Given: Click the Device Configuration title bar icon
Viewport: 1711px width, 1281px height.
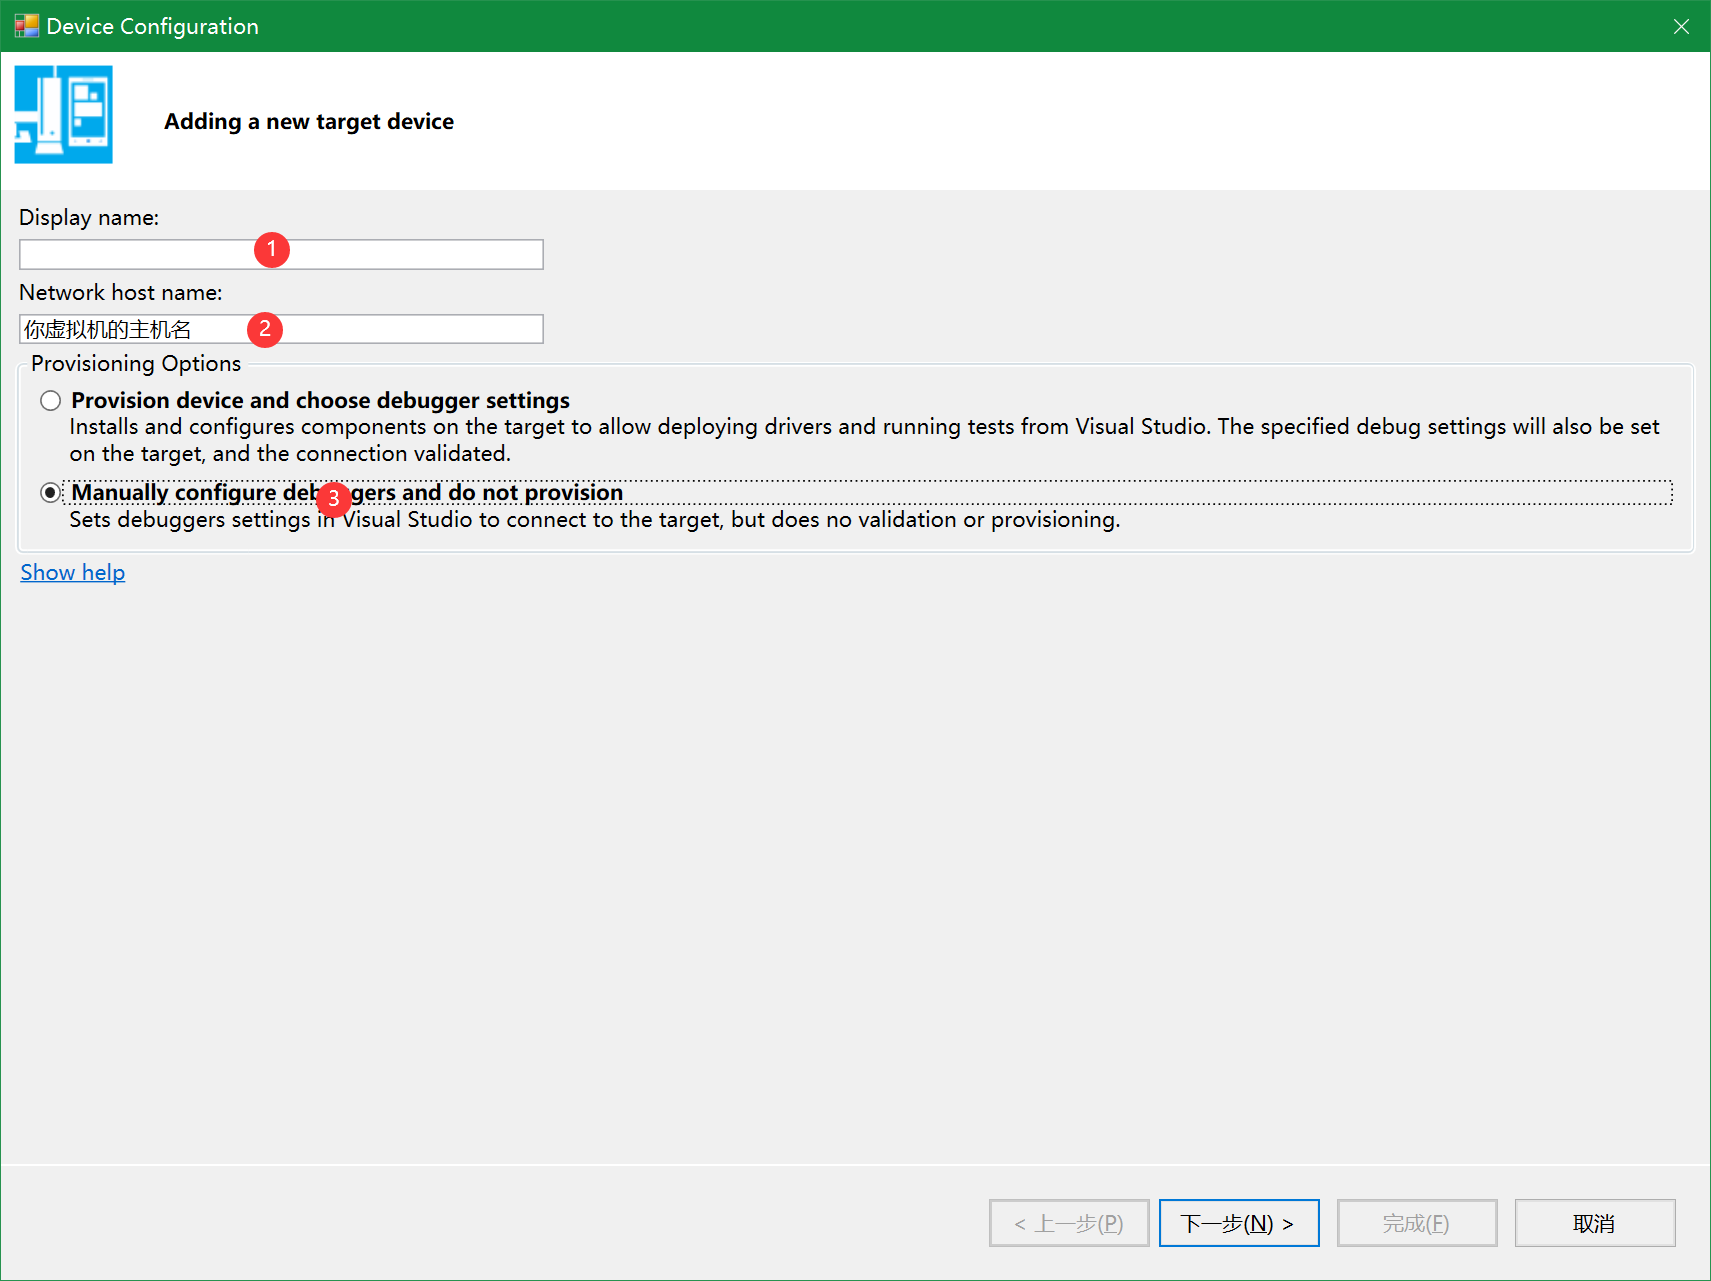Looking at the screenshot, I should click(x=27, y=25).
